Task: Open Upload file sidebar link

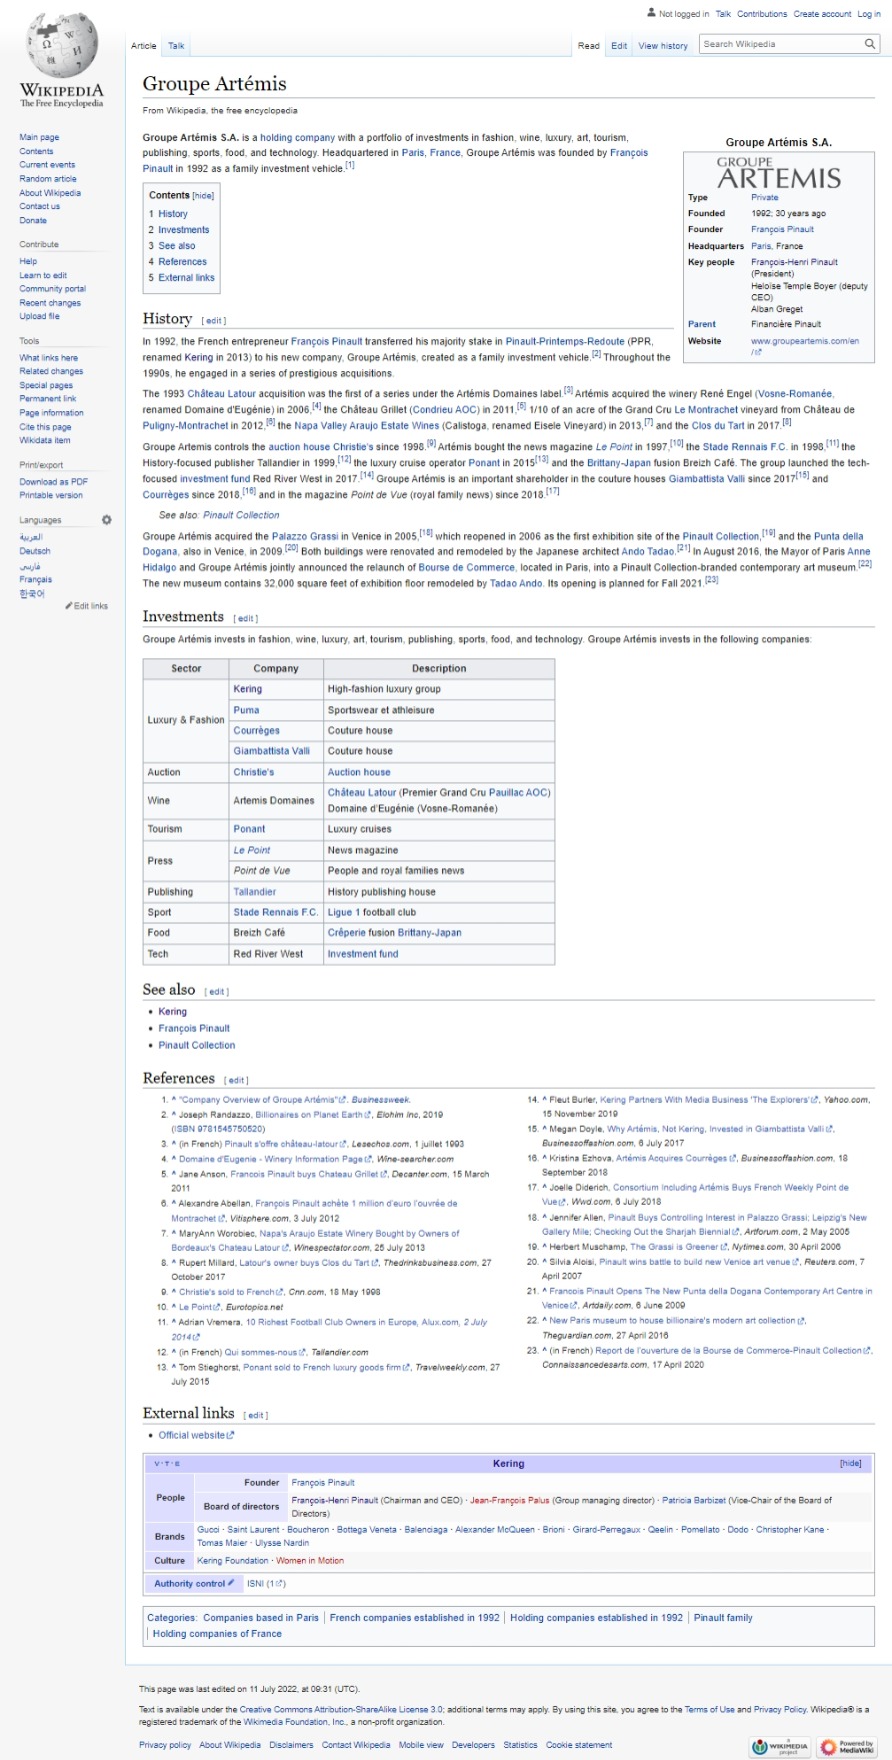Action: [40, 316]
